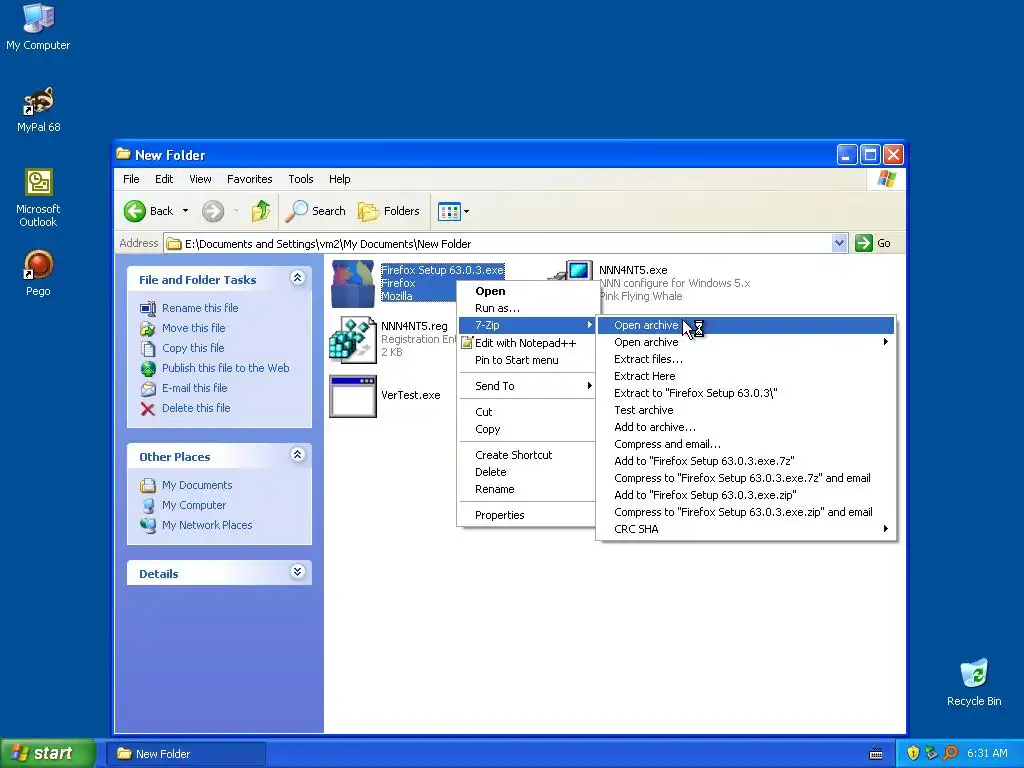Viewport: 1024px width, 768px height.
Task: Click the keyboard icon on the taskbar
Action: 876,754
